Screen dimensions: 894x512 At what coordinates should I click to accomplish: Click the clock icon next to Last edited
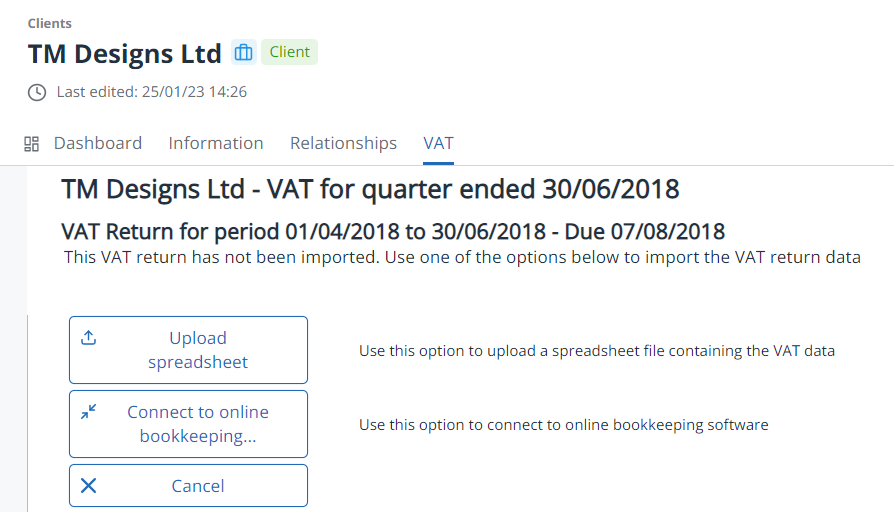pos(37,92)
